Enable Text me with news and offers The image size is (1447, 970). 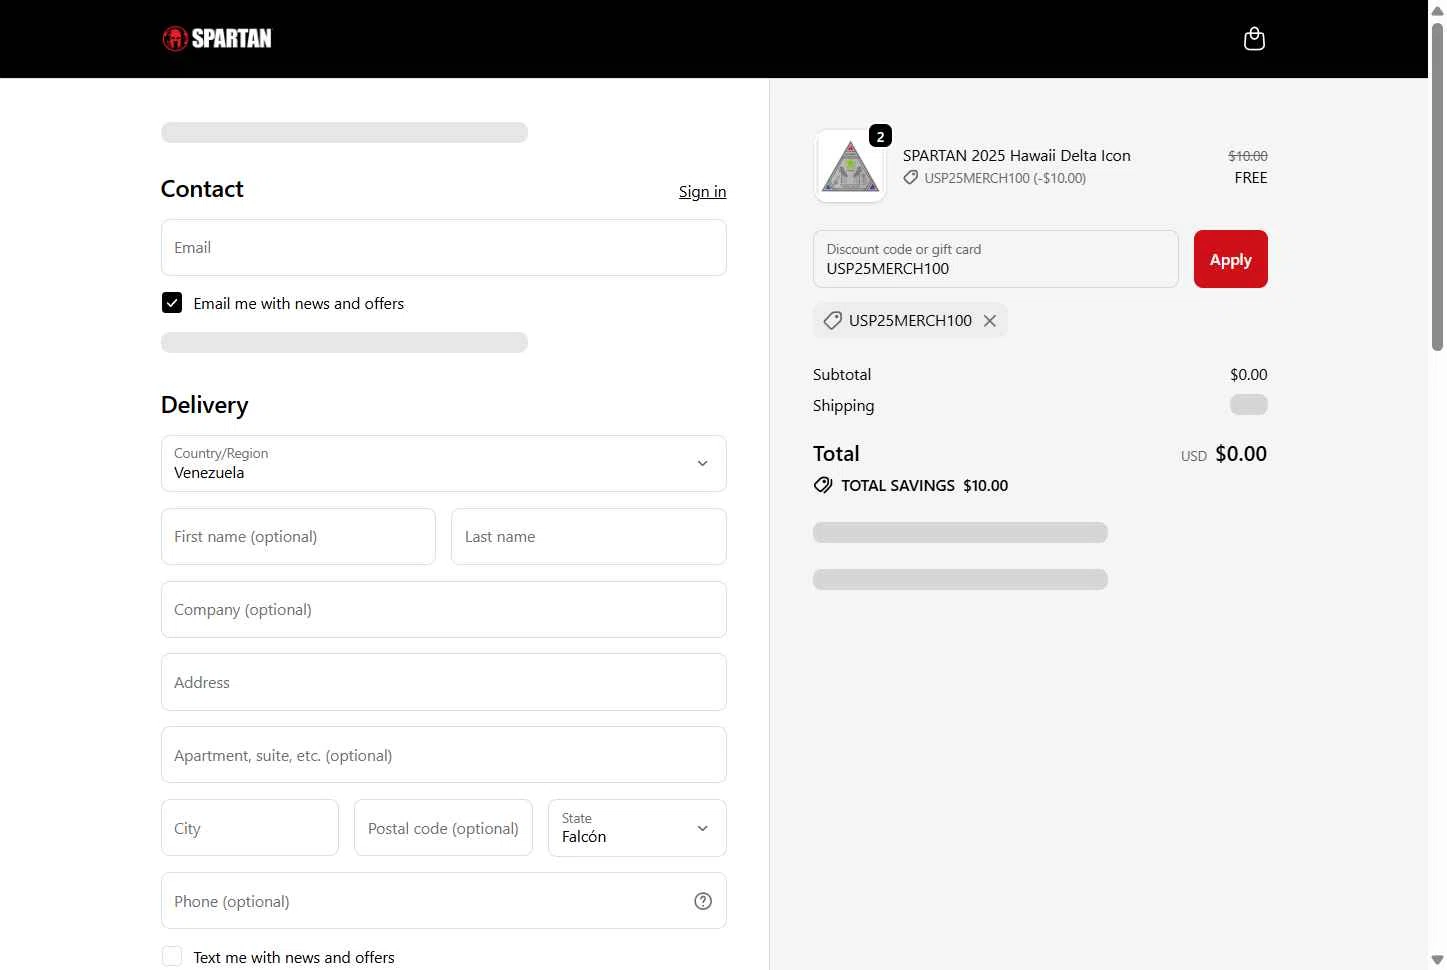coord(172,957)
